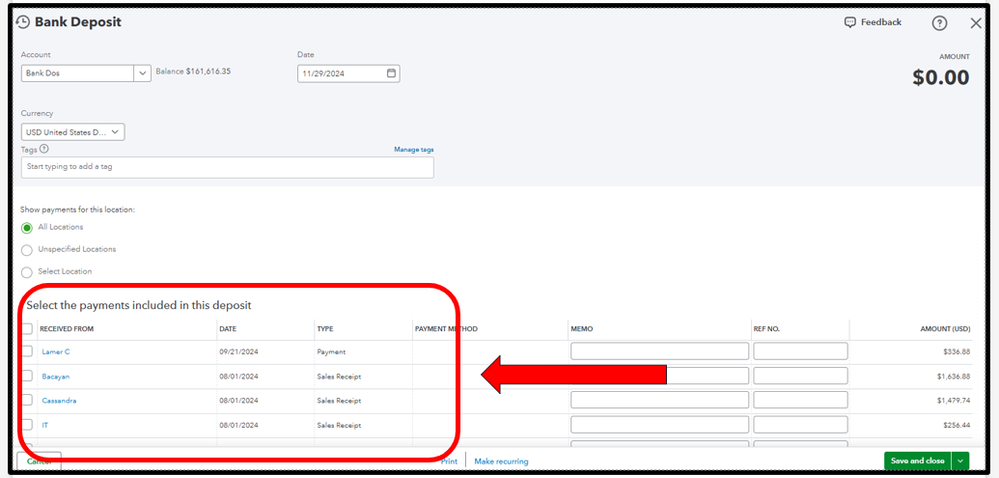
Task: Close the Bank Deposit window
Action: [x=975, y=23]
